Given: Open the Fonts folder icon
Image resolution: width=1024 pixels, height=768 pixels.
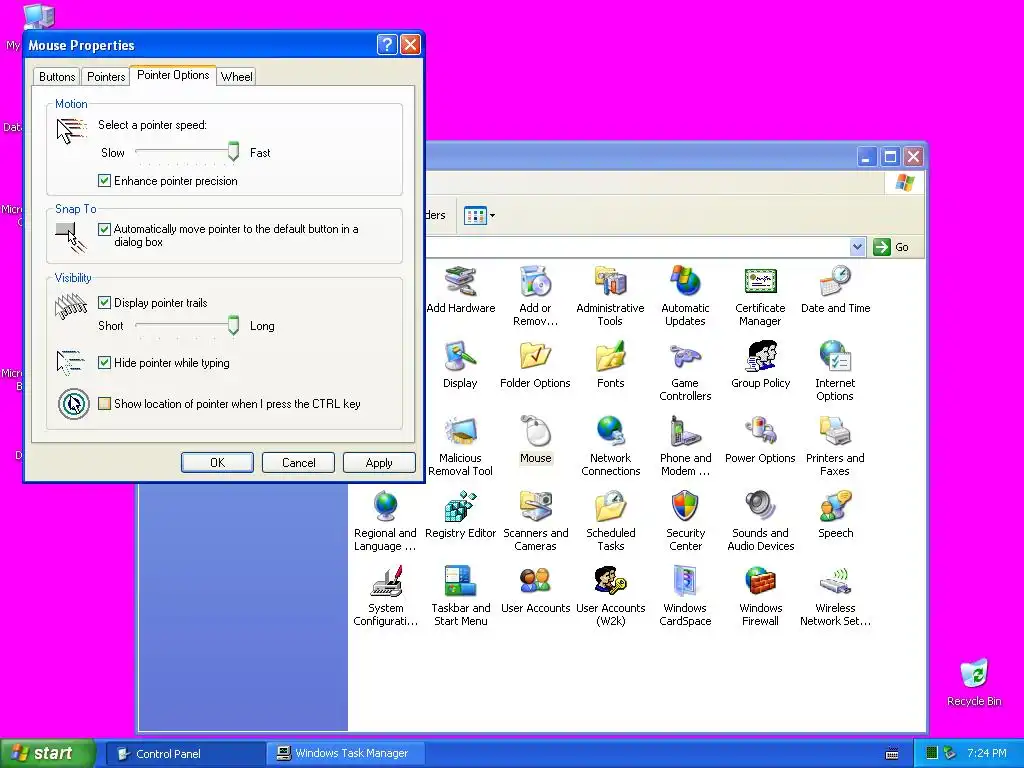Looking at the screenshot, I should tap(610, 365).
